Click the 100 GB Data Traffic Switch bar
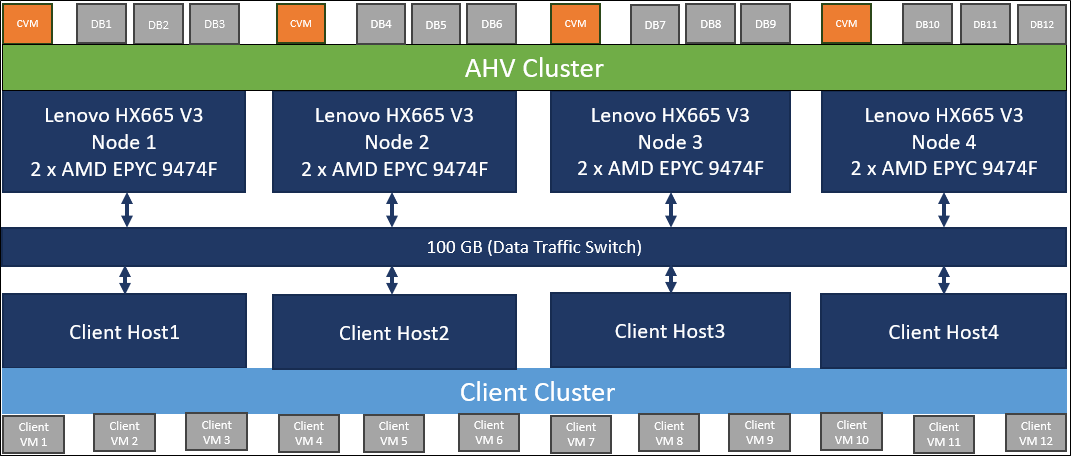This screenshot has height=456, width=1071. 535,247
